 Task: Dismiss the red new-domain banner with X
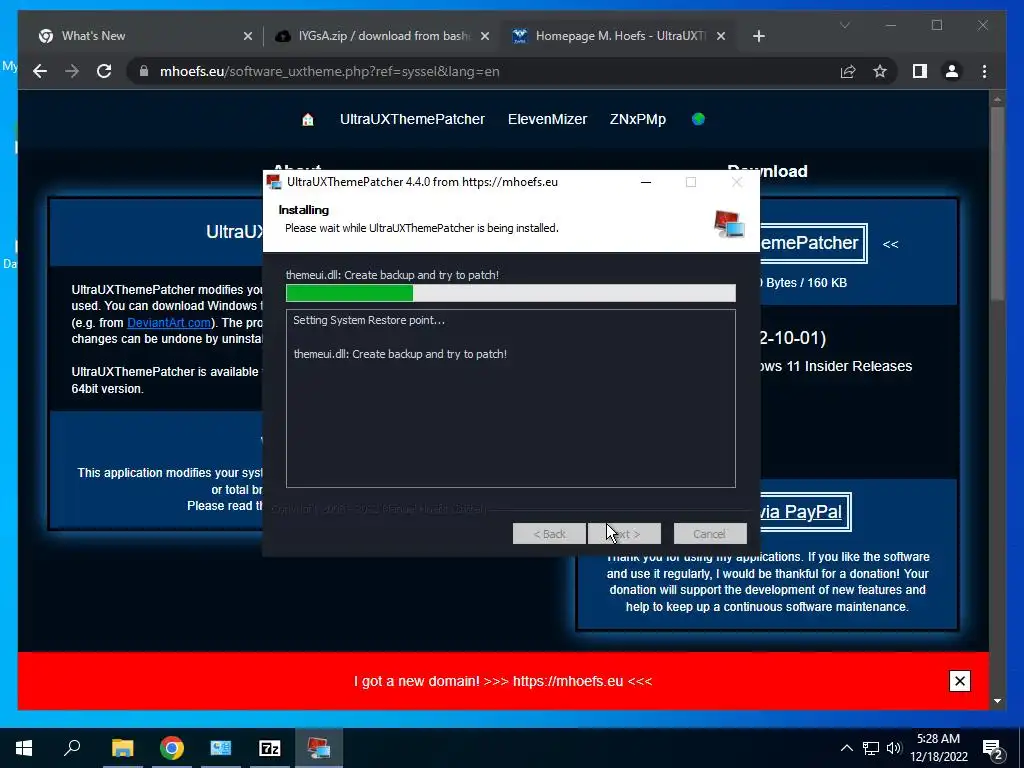[x=959, y=681]
